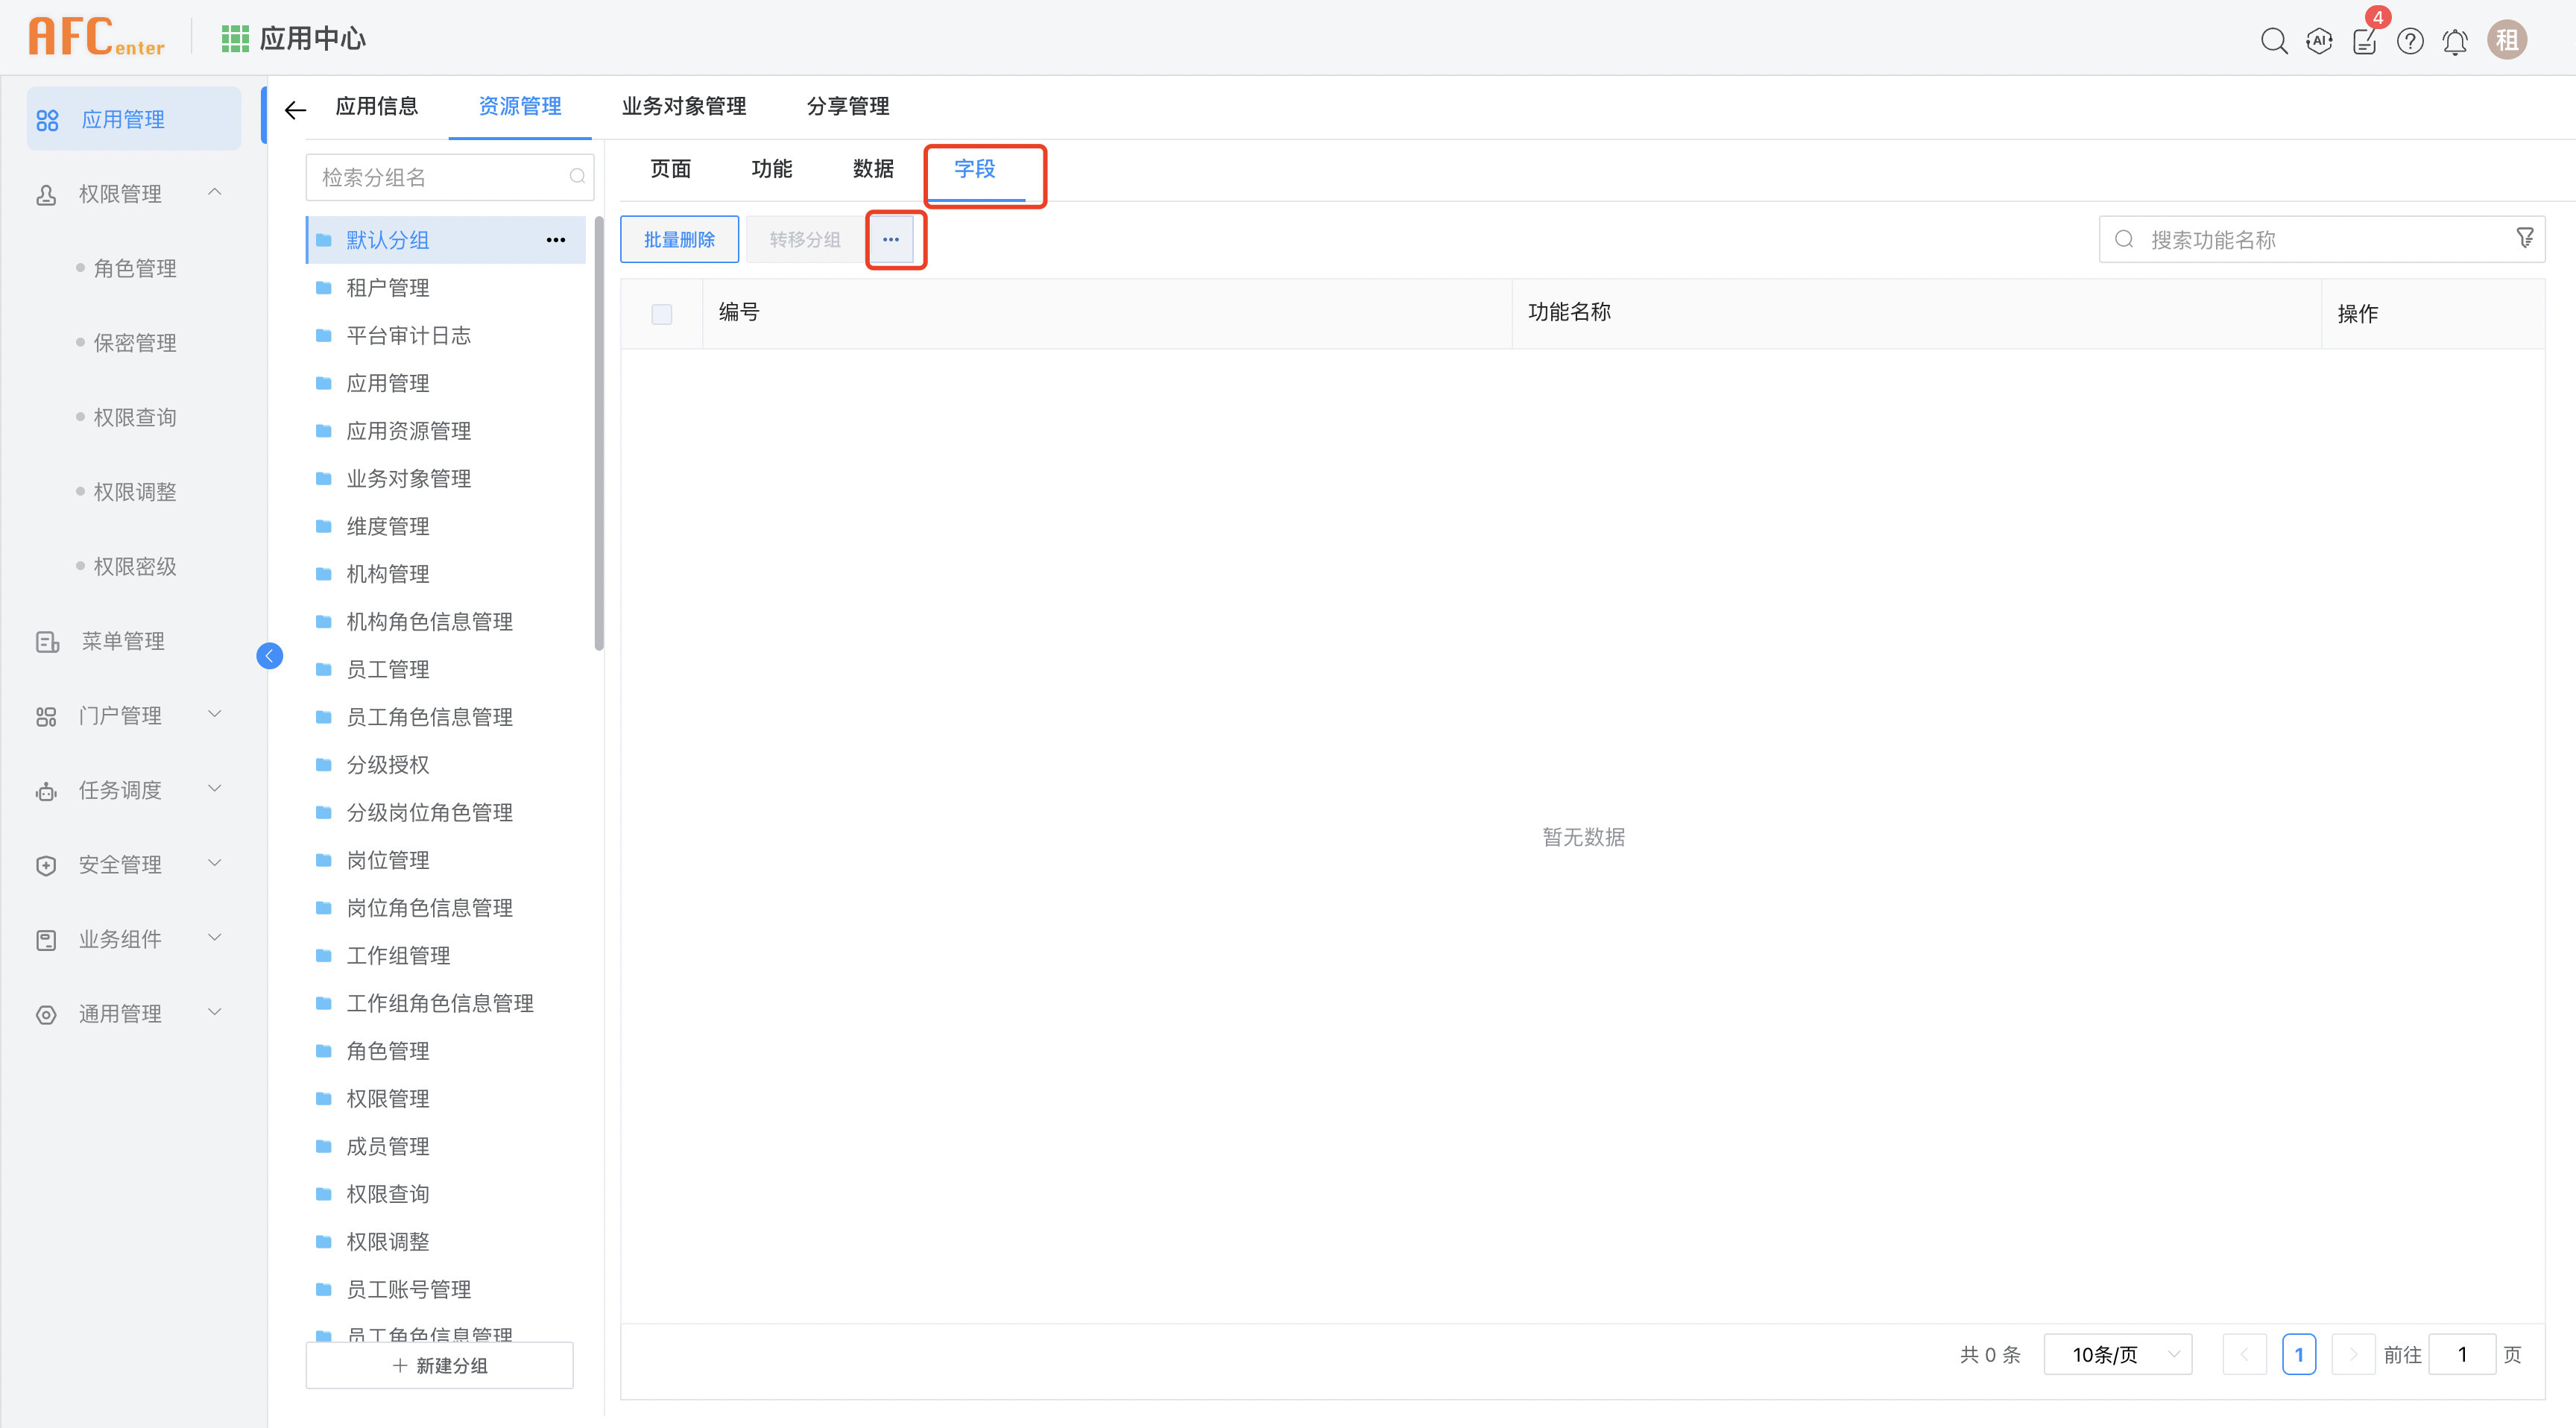Click the 批量删除 button
The width and height of the screenshot is (2576, 1428).
679,239
